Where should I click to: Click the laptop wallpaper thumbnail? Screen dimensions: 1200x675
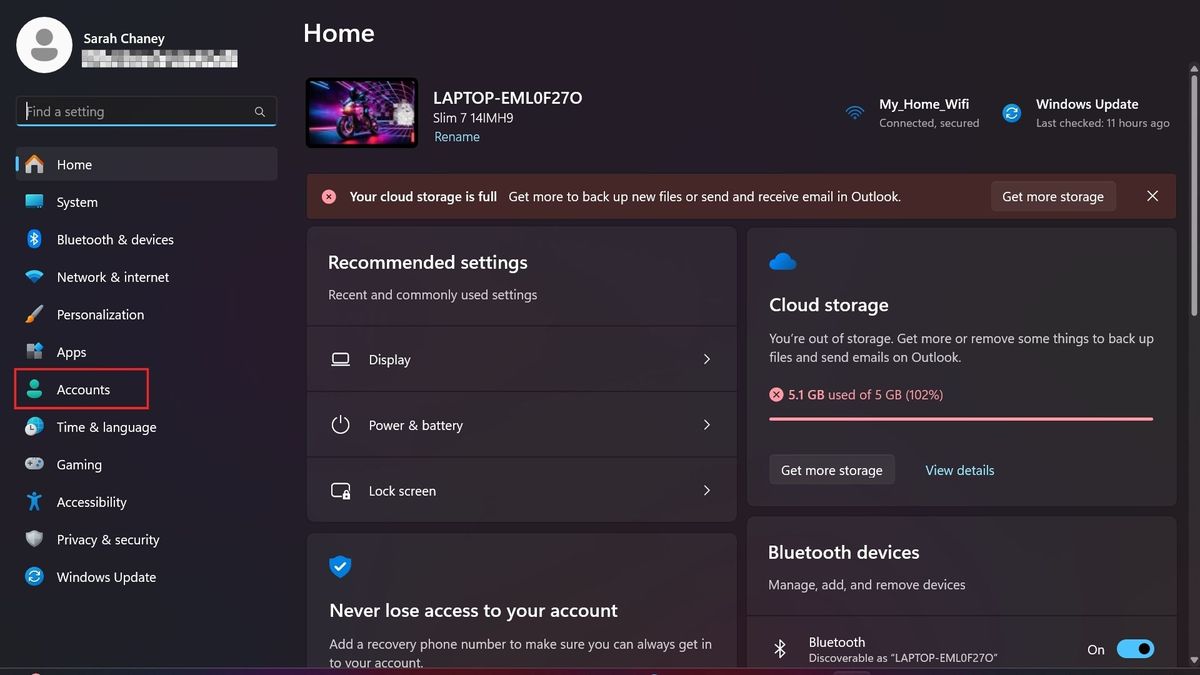tap(362, 113)
